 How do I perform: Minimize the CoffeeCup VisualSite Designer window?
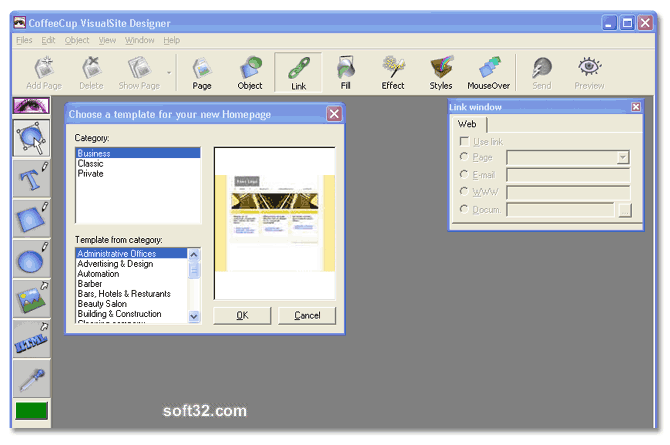click(609, 23)
